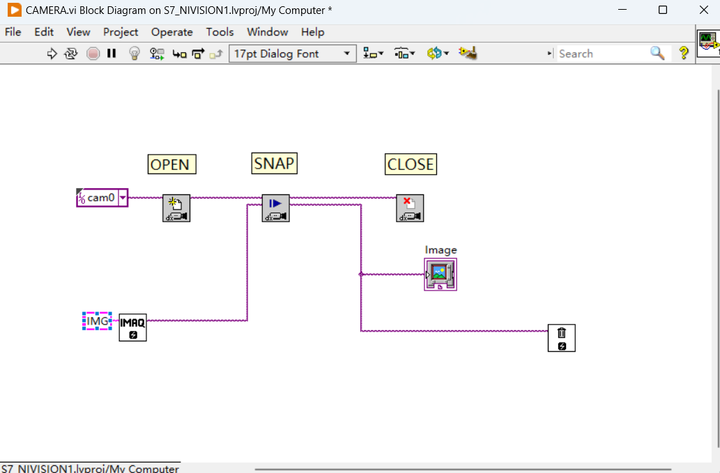The height and width of the screenshot is (473, 720).
Task: Open the Window menu
Action: [x=267, y=32]
